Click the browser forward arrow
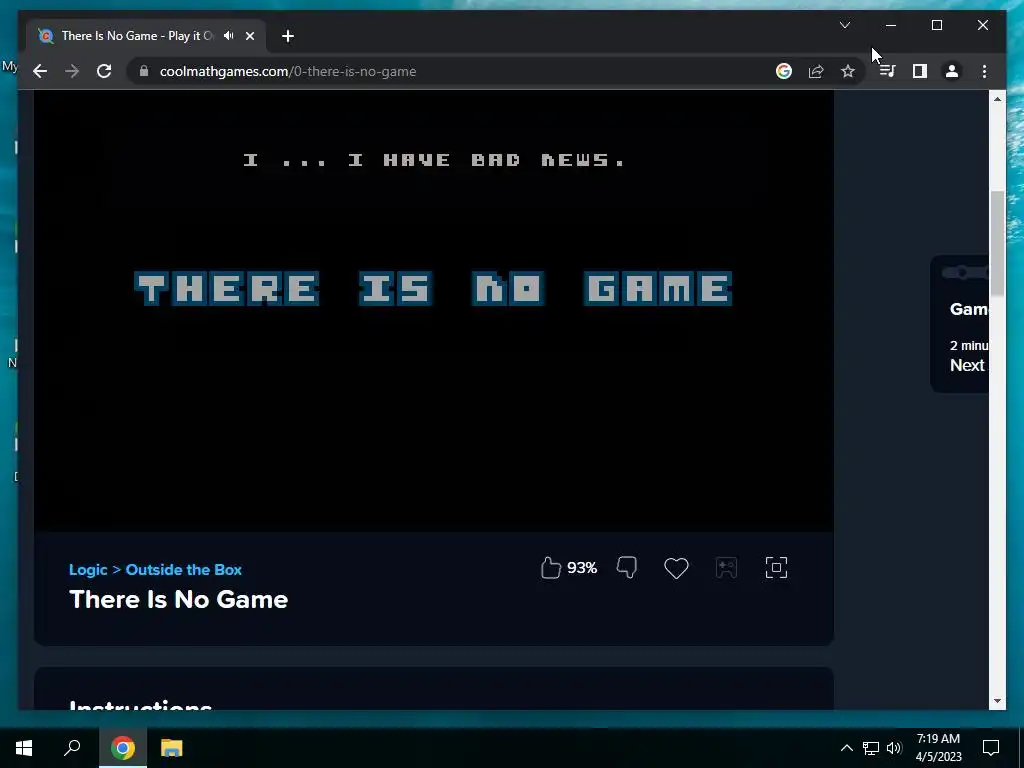Viewport: 1024px width, 768px height. (72, 71)
